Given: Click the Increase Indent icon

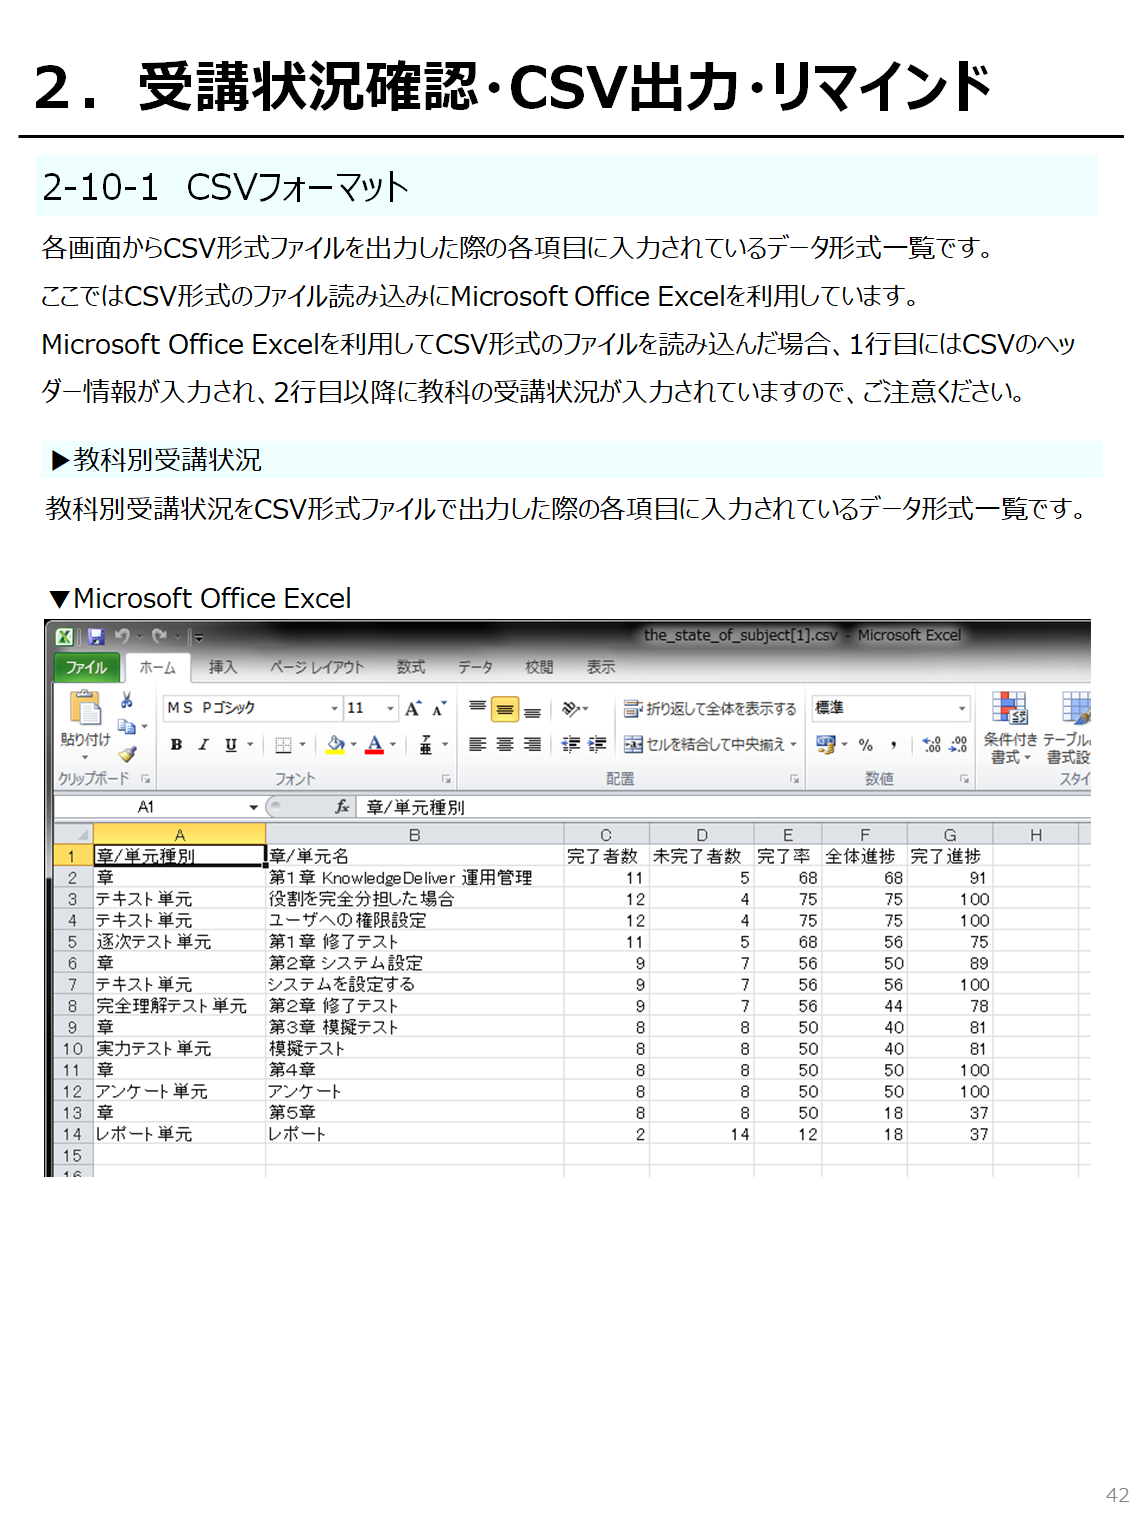Looking at the screenshot, I should pyautogui.click(x=597, y=744).
